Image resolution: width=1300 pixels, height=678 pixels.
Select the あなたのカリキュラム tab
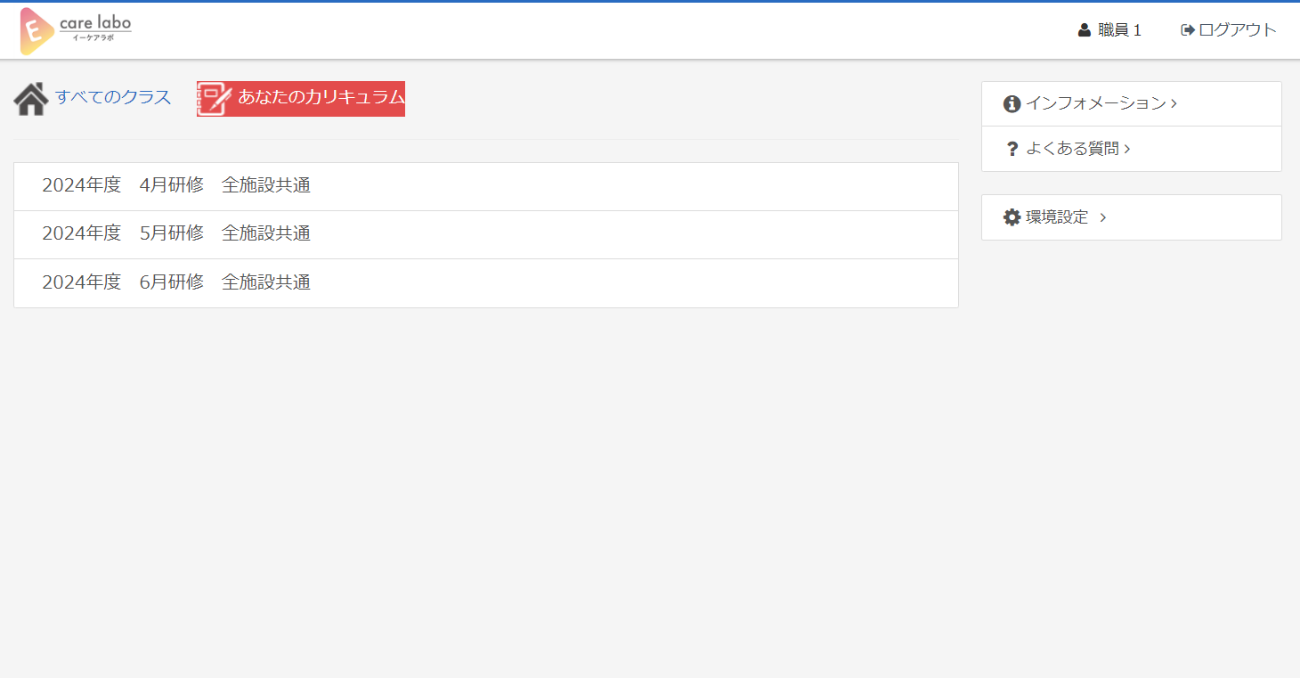coord(321,97)
